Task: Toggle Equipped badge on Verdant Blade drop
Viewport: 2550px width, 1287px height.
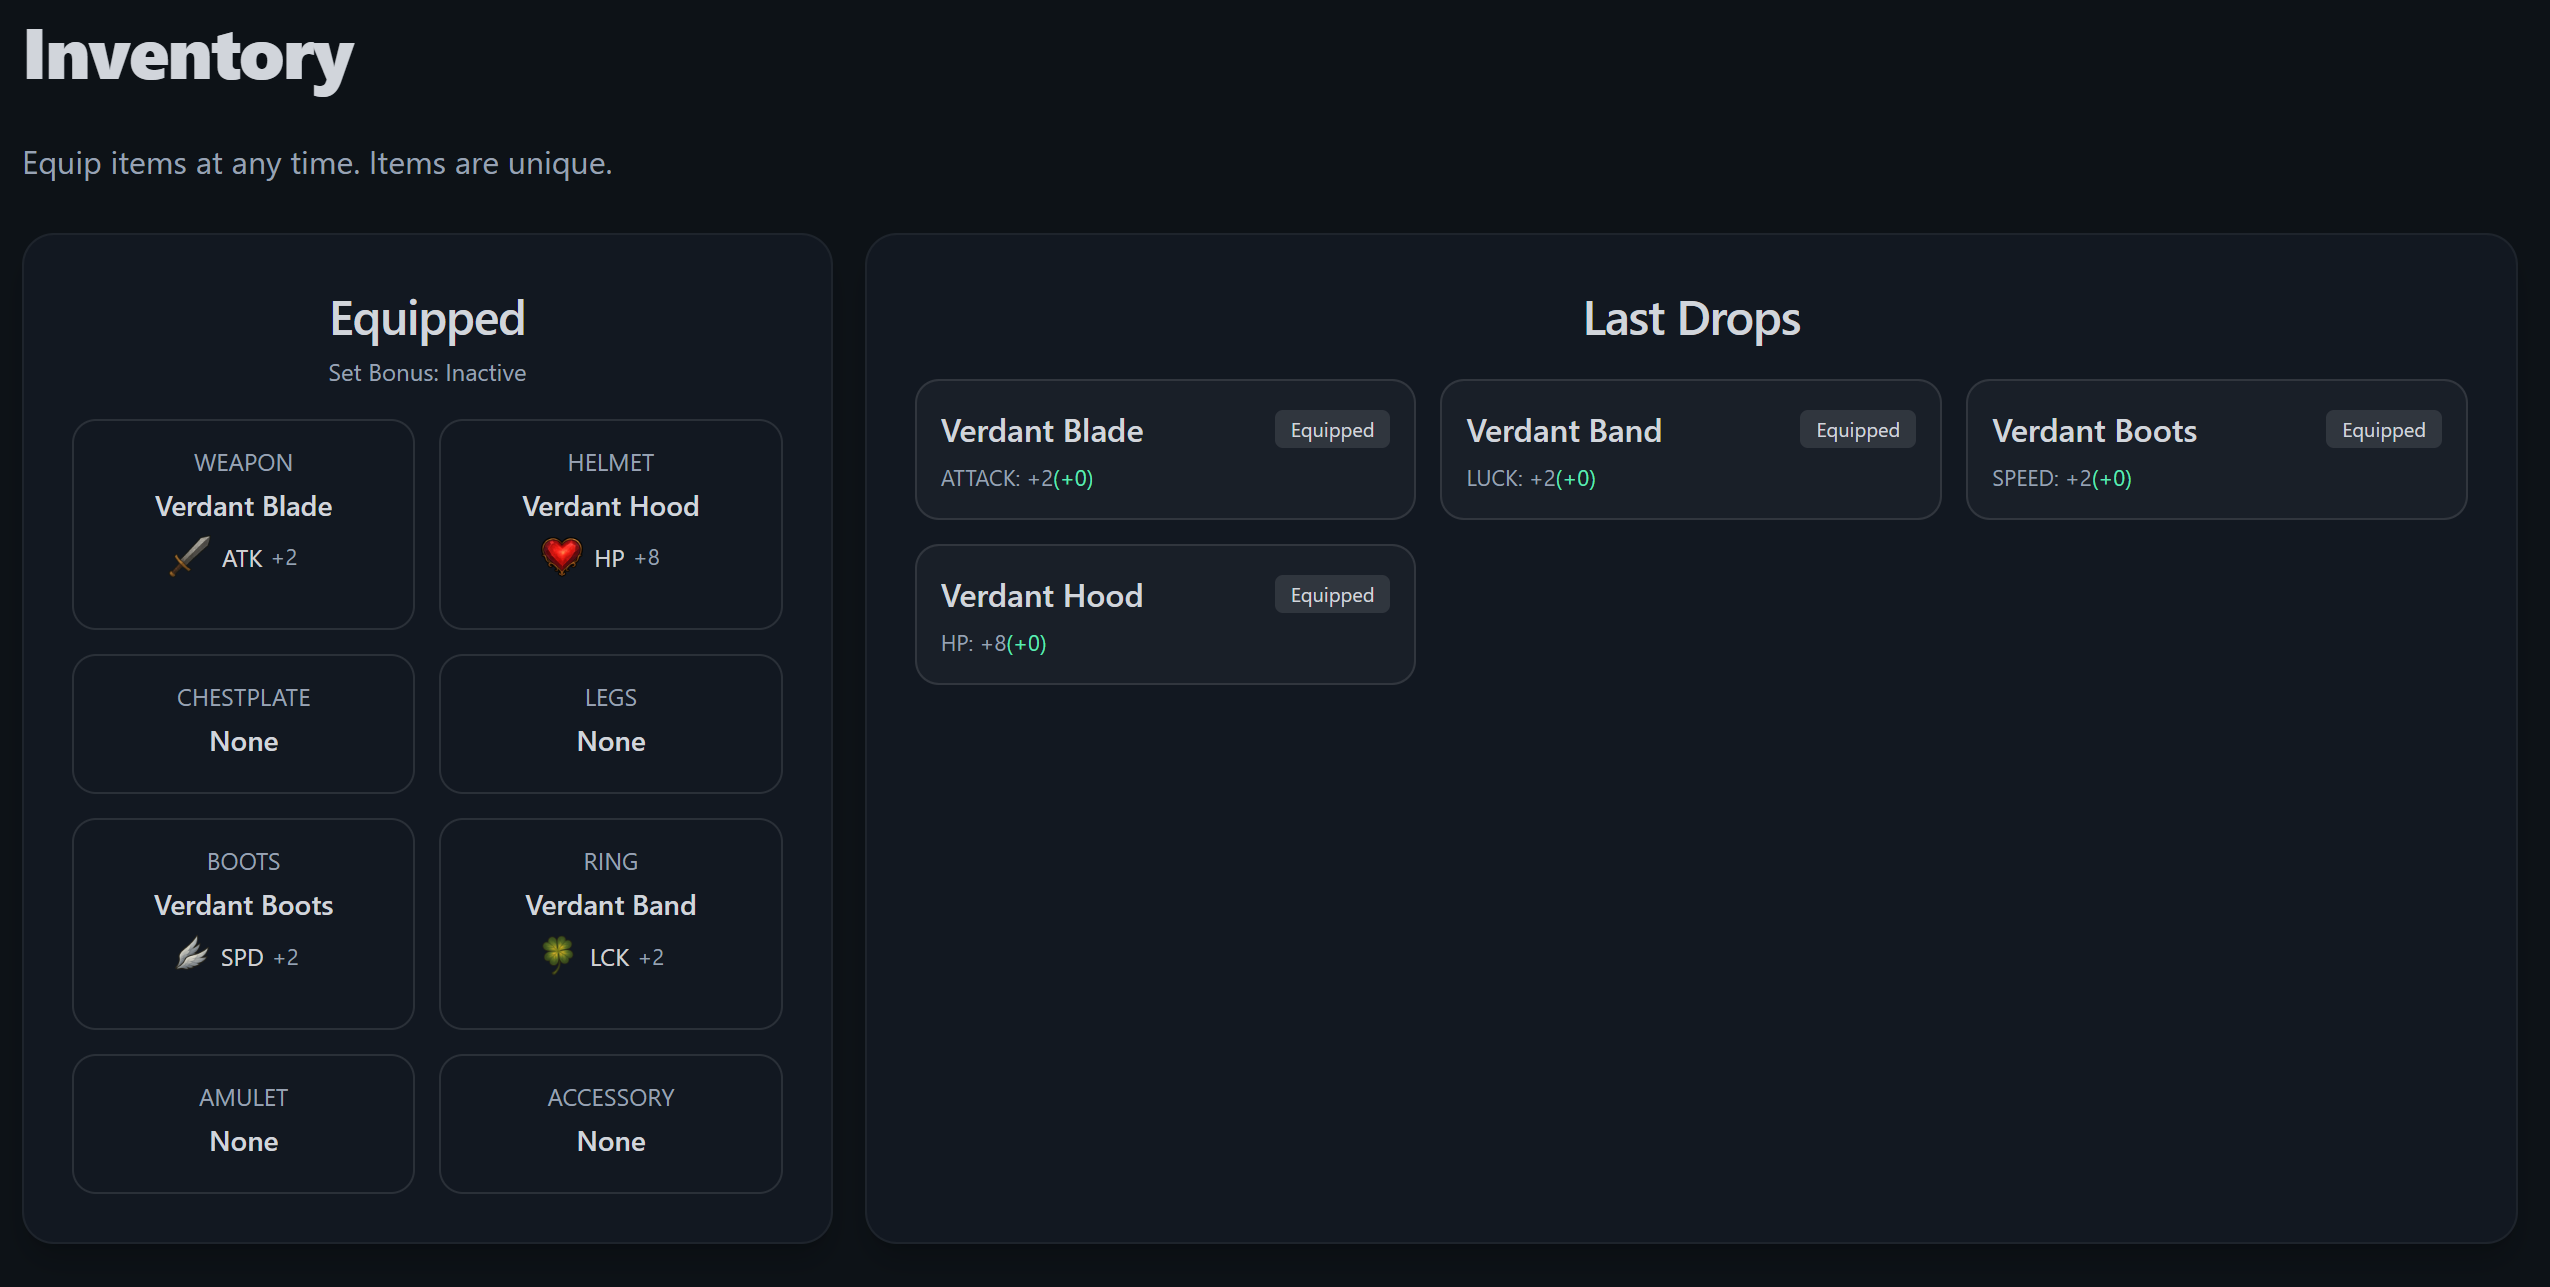Action: [x=1331, y=430]
